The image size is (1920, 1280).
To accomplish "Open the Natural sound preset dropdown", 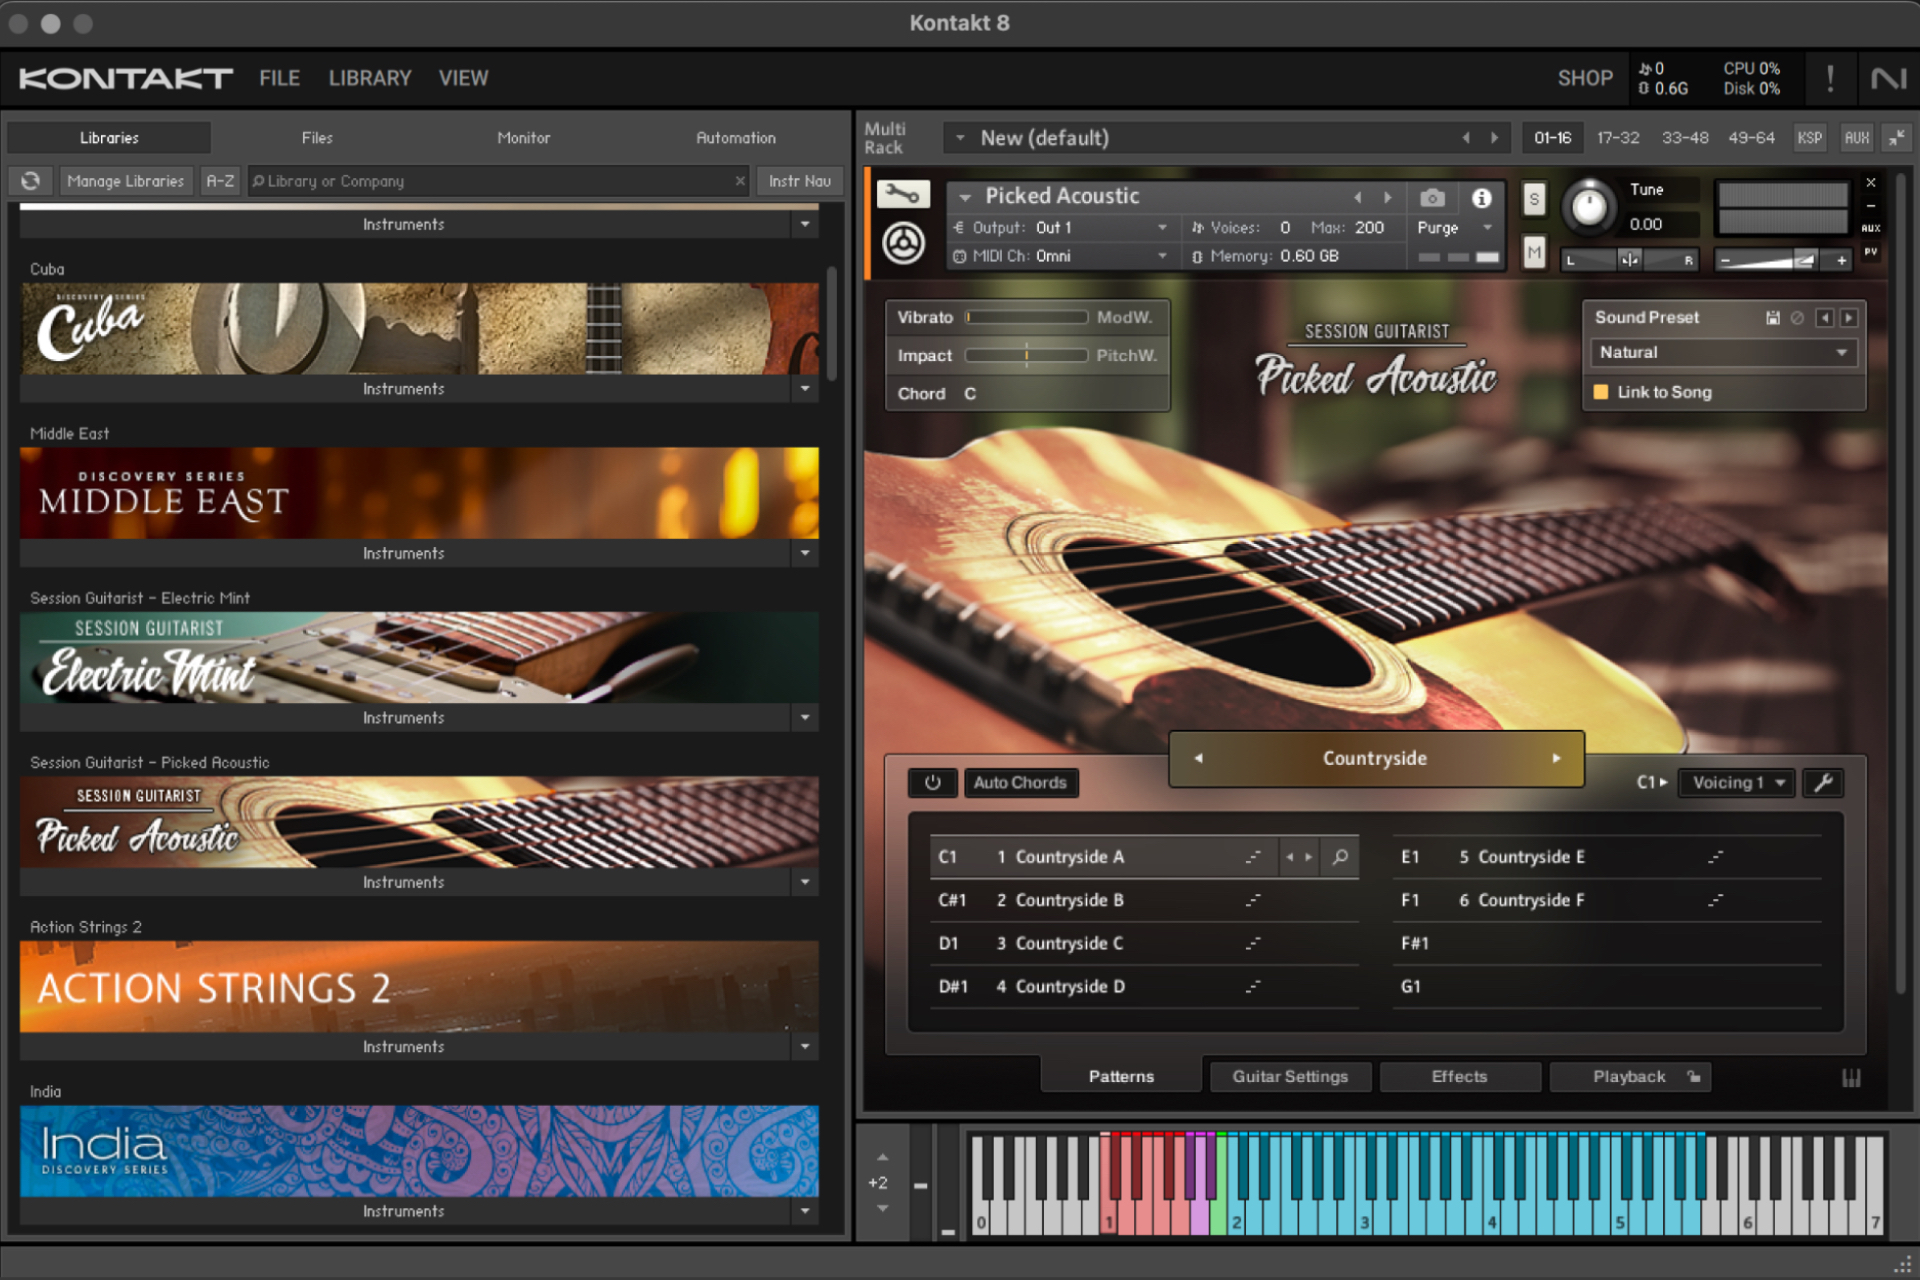I will pyautogui.click(x=1722, y=352).
